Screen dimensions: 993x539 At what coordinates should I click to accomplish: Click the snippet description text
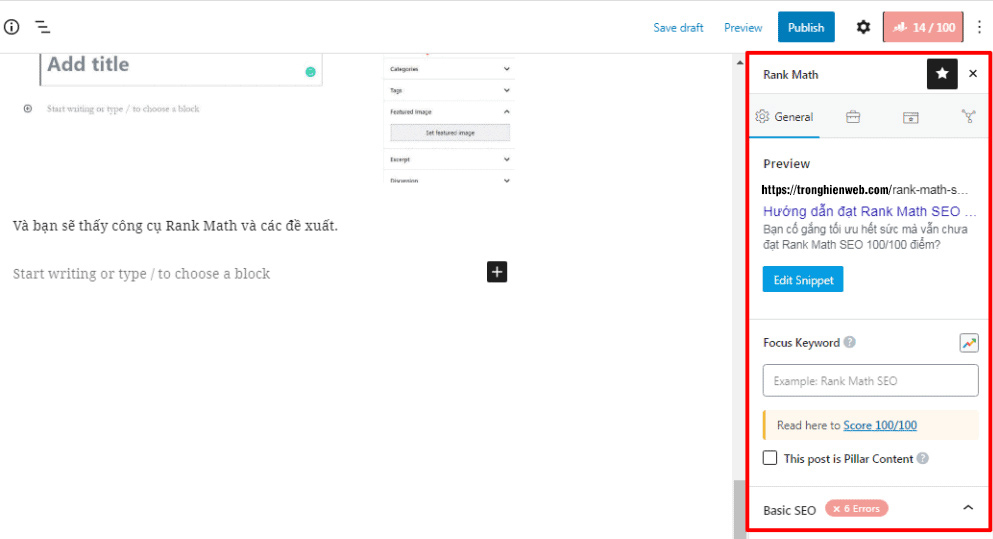point(865,237)
